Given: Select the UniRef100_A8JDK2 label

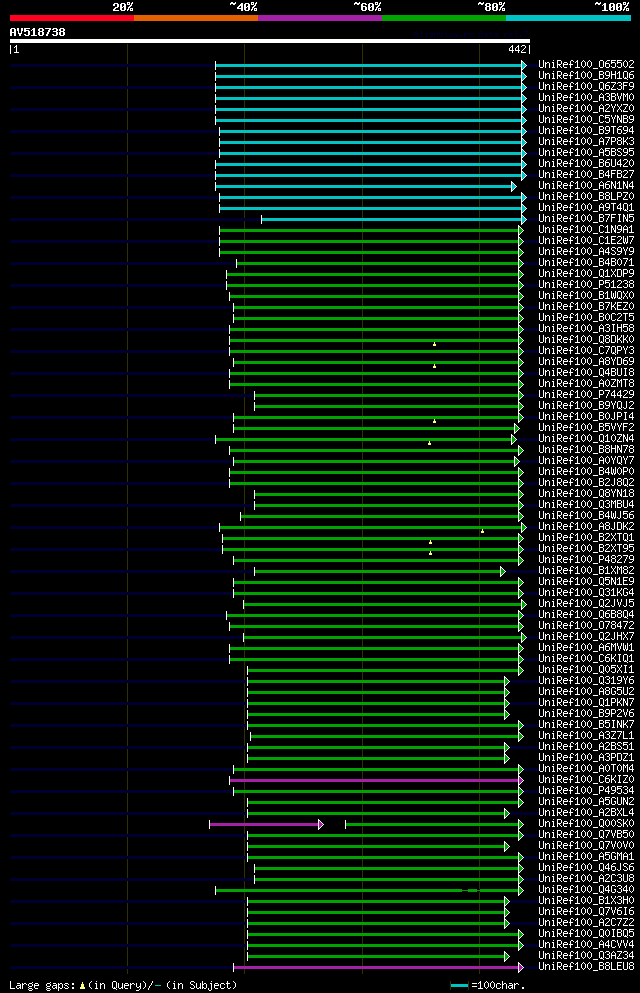Looking at the screenshot, I should point(586,527).
